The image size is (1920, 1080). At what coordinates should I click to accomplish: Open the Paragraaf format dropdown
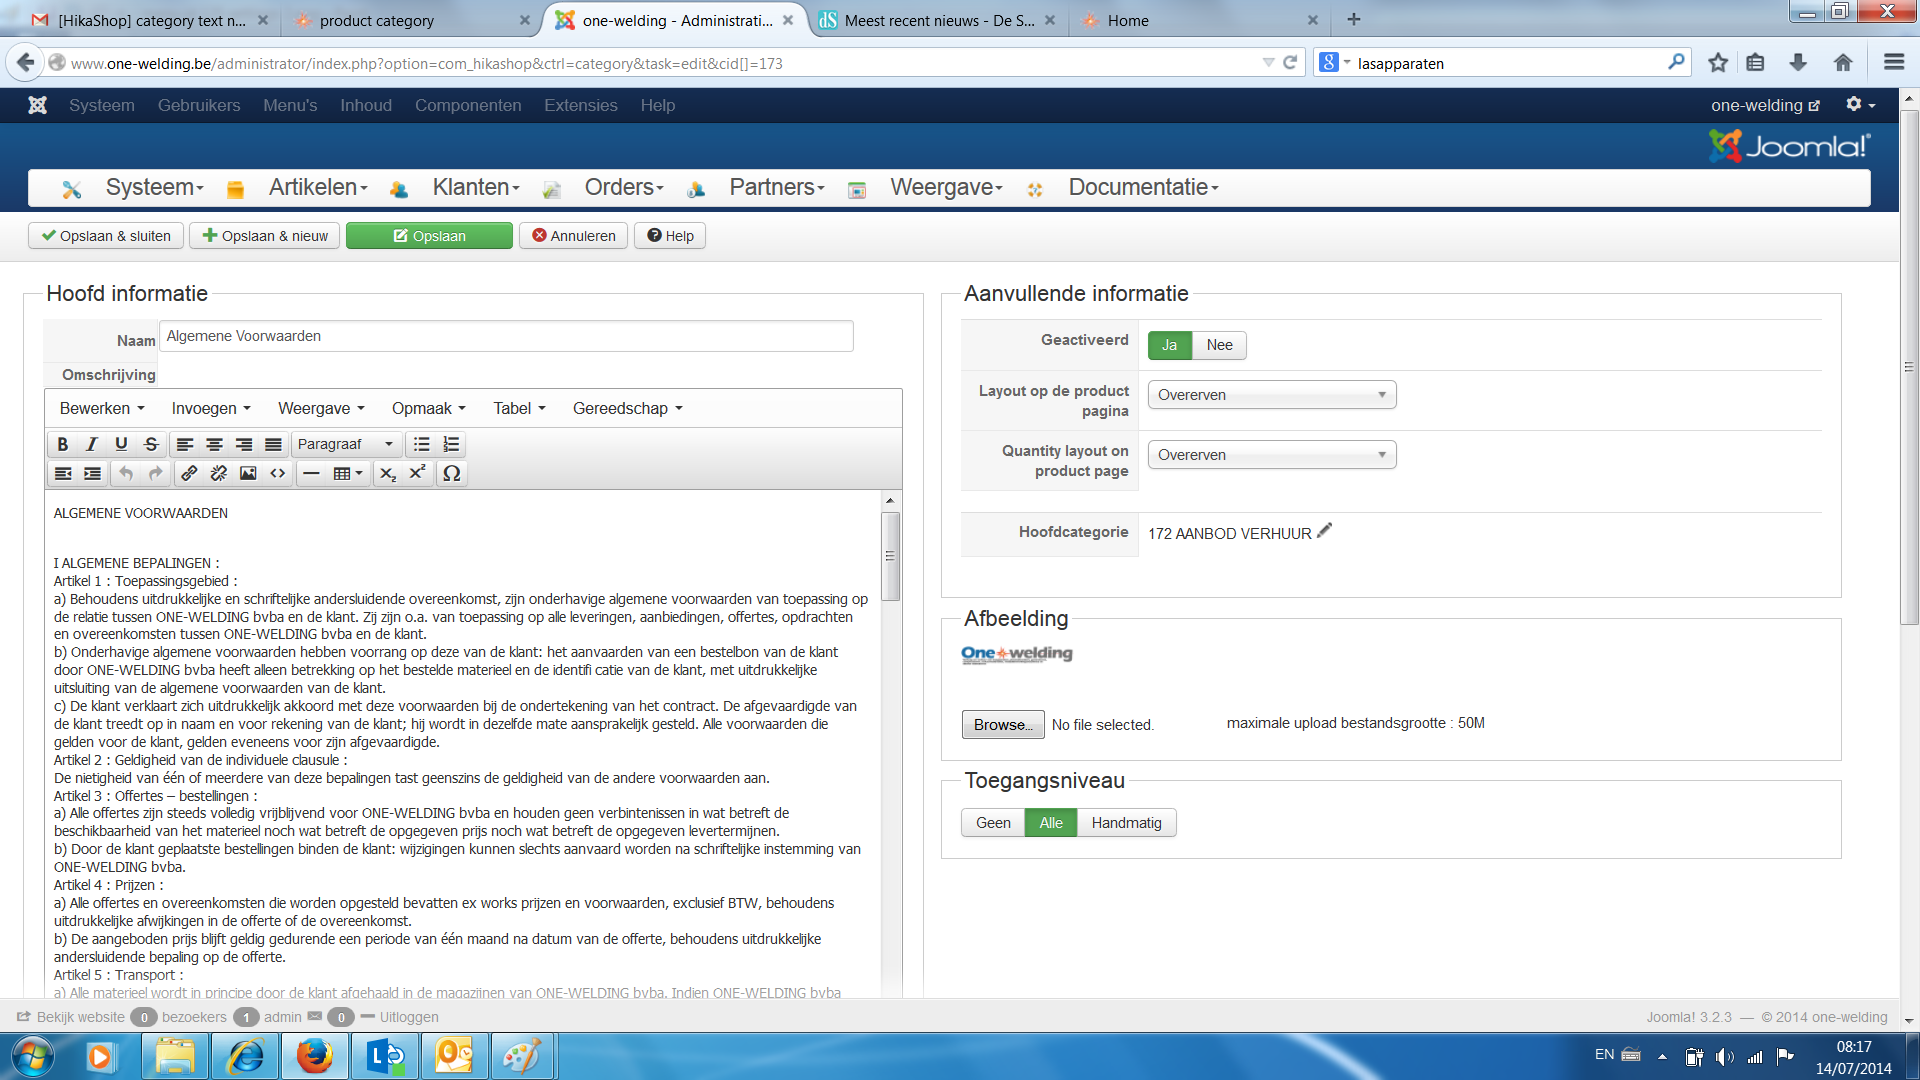coord(346,444)
